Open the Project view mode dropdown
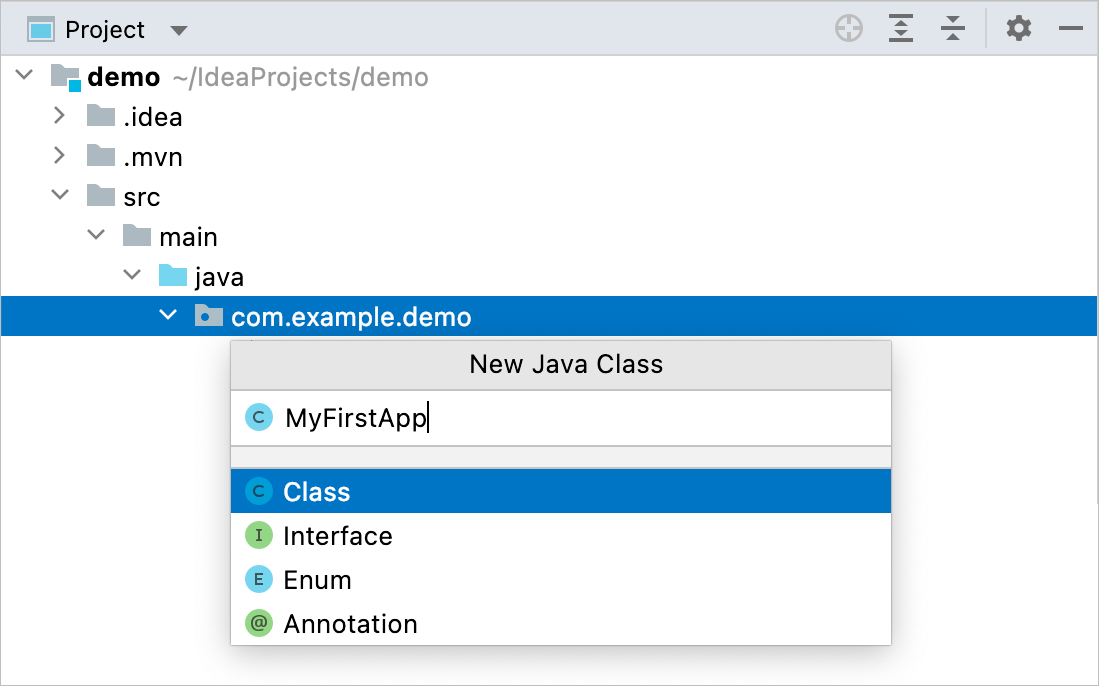1099x686 pixels. 178,29
